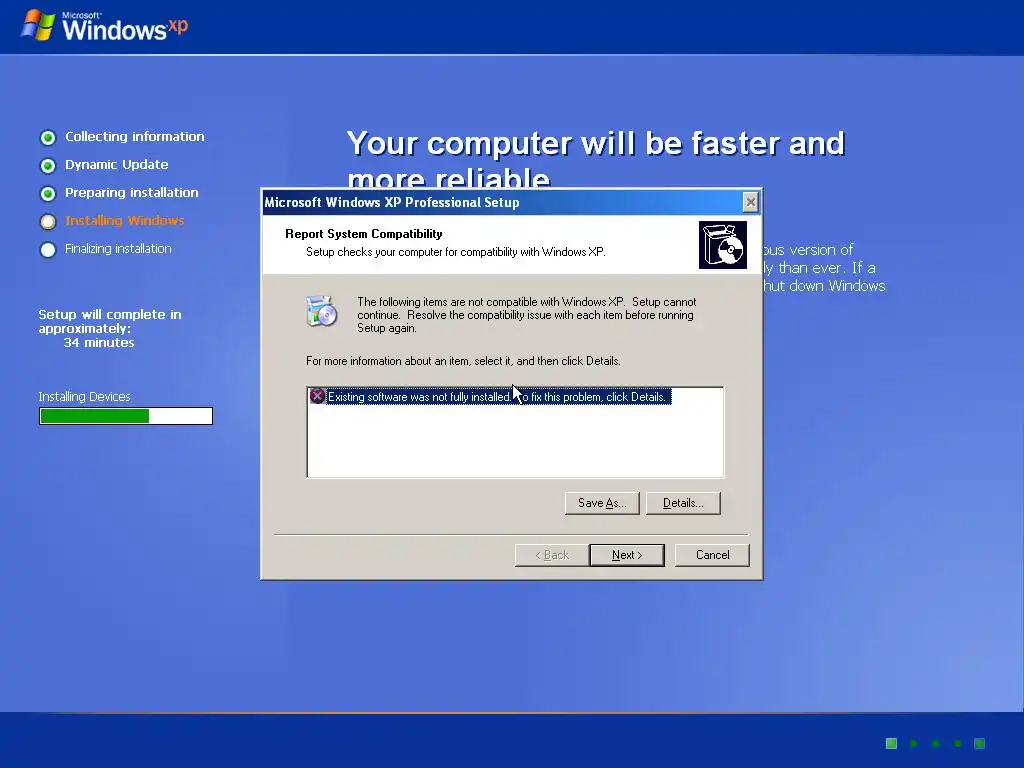Click the 'For more information about an item' instruction
This screenshot has width=1024, height=768.
[x=463, y=360]
